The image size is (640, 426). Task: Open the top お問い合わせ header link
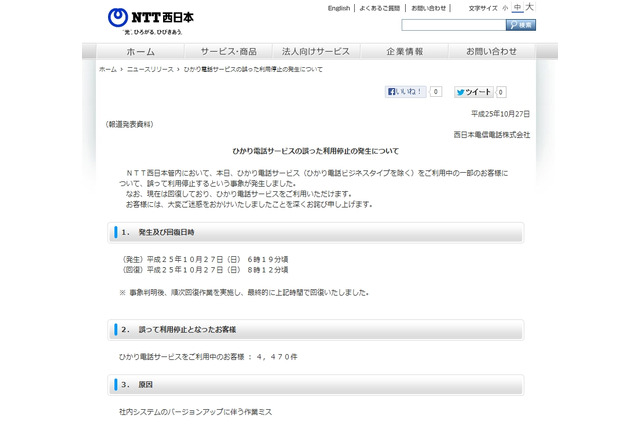429,8
